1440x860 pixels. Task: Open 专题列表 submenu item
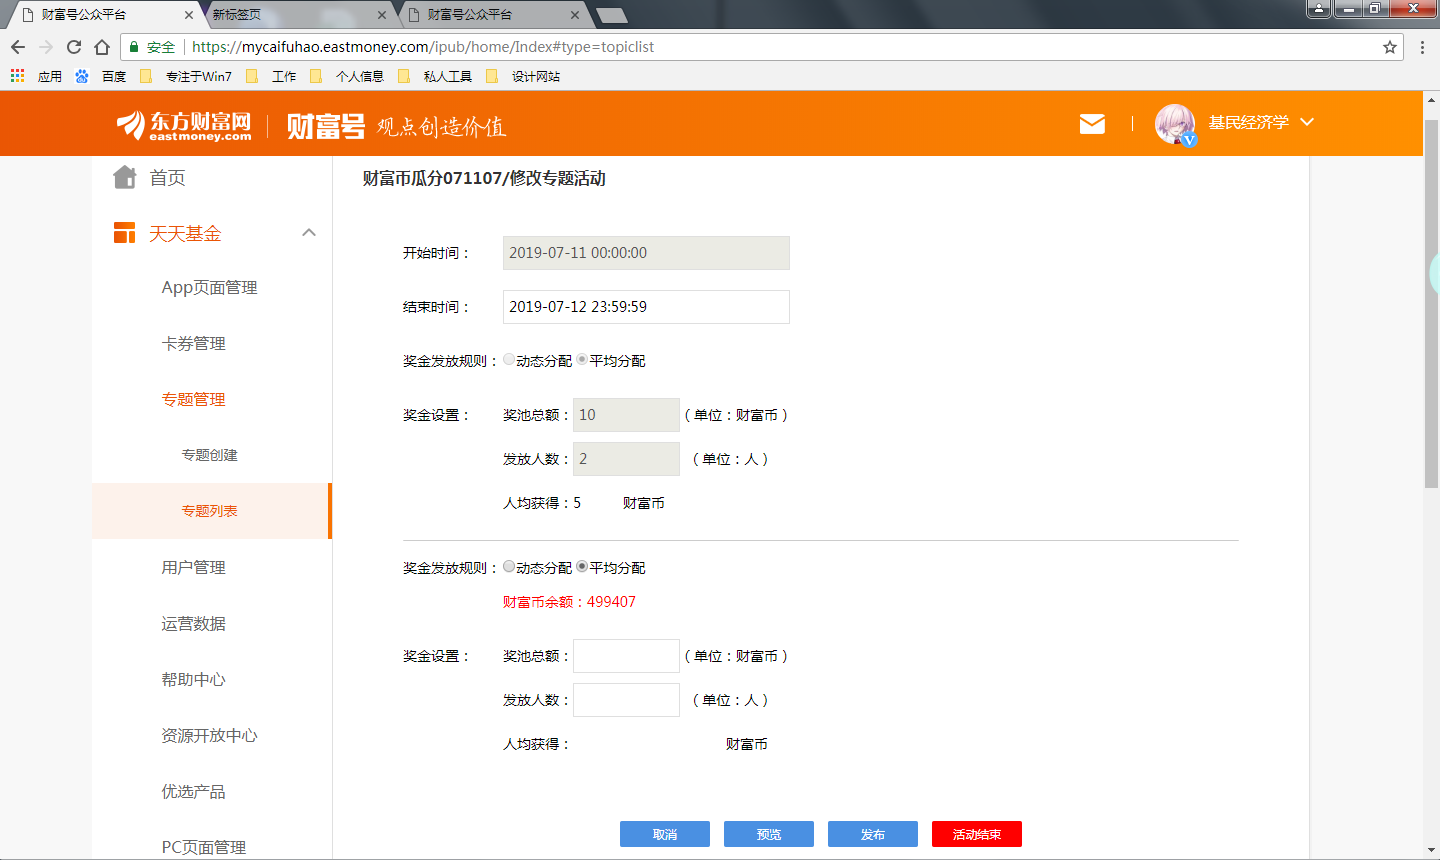210,511
